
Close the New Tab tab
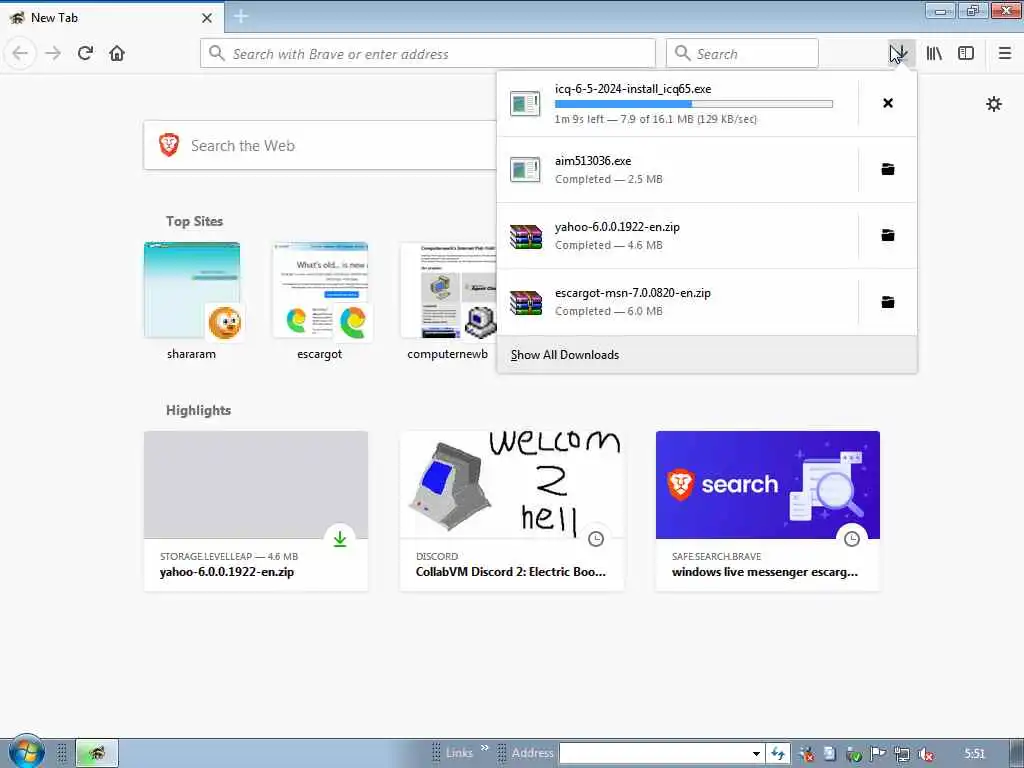207,18
